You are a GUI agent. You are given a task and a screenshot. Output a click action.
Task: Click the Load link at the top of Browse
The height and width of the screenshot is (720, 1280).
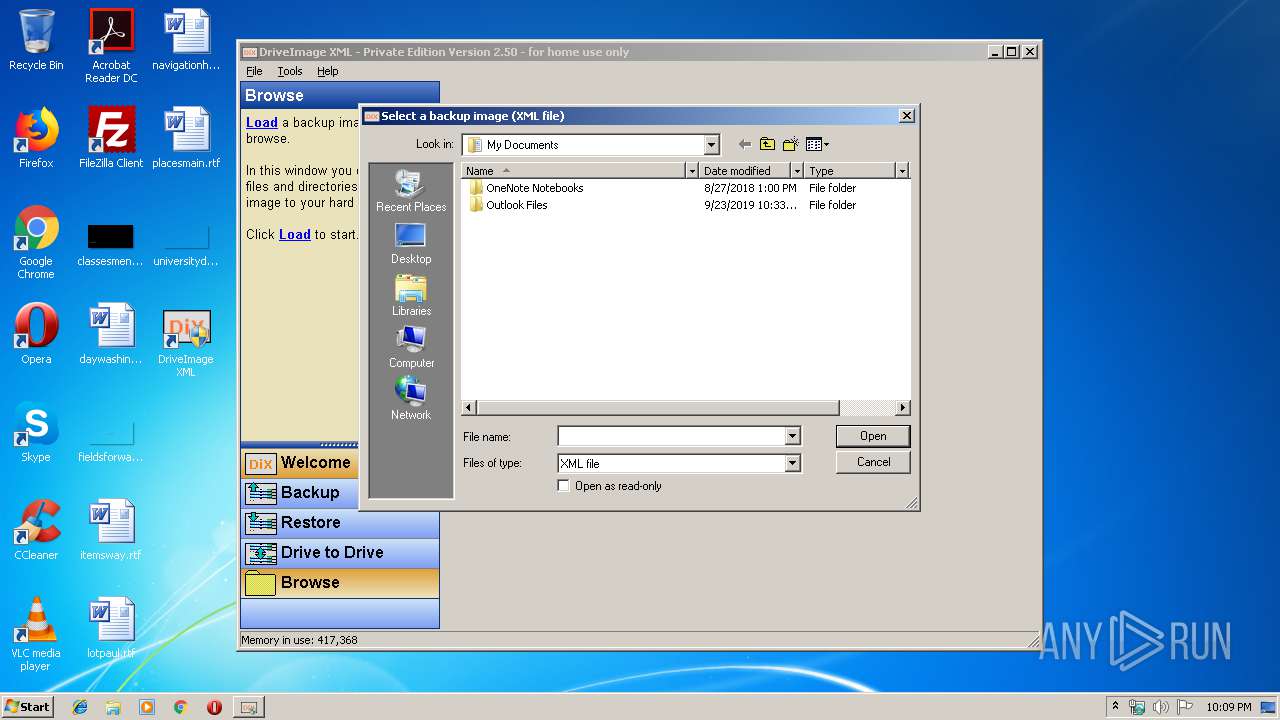262,123
